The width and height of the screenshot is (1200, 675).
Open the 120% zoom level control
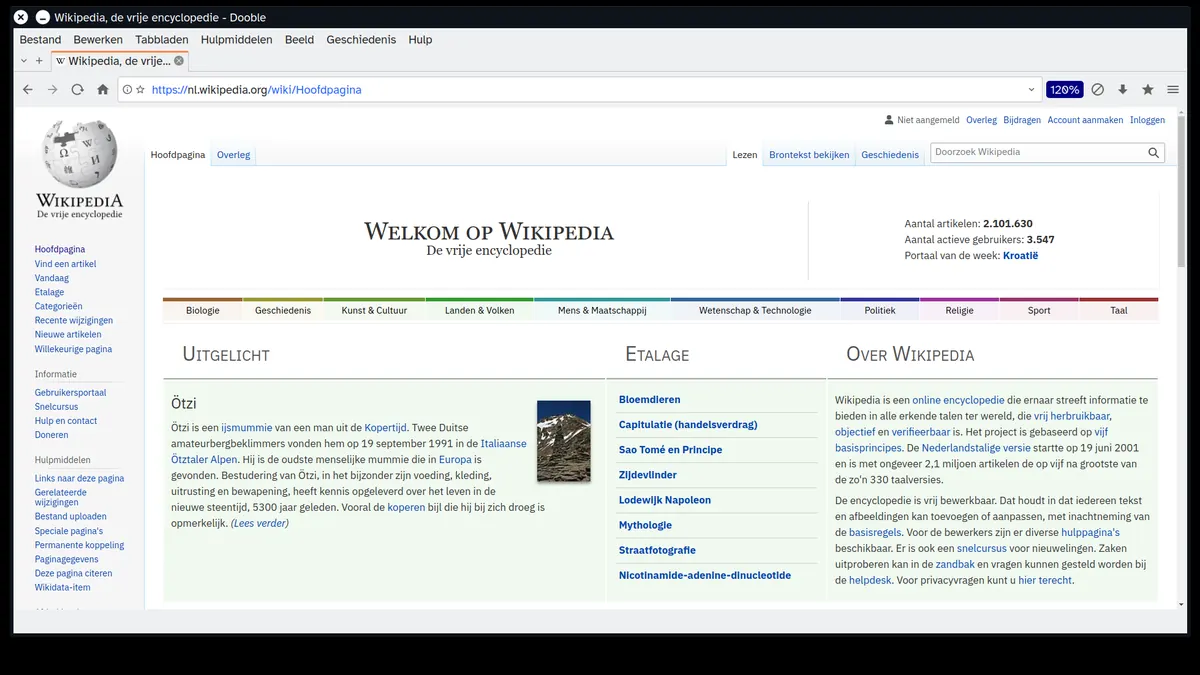pos(1065,89)
